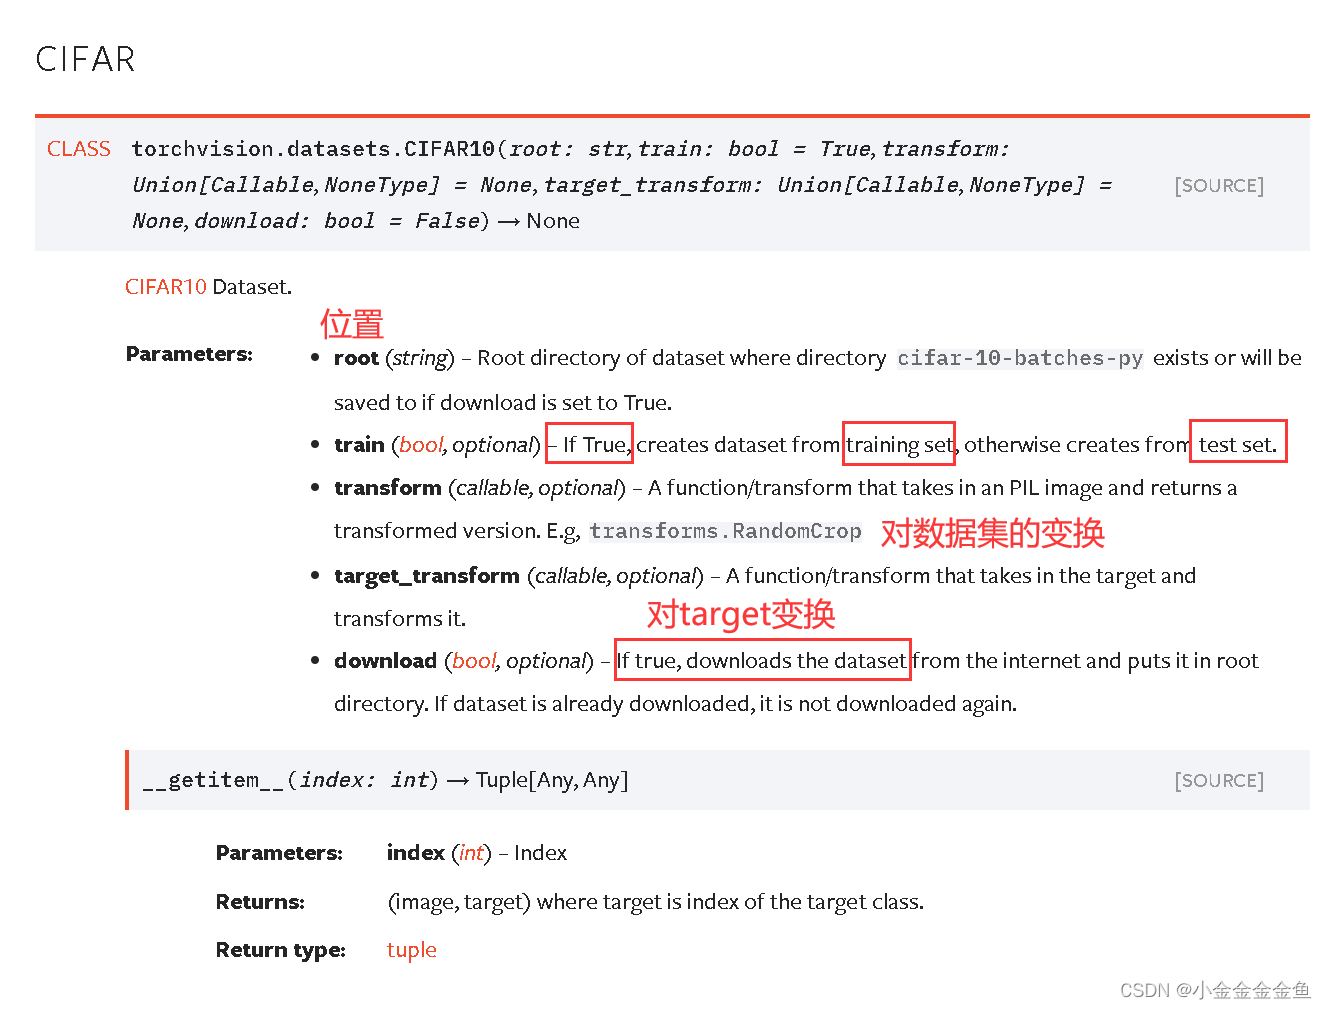The height and width of the screenshot is (1009, 1327).
Task: Click the red CIFAR10 link before Dataset
Action: [x=166, y=287]
